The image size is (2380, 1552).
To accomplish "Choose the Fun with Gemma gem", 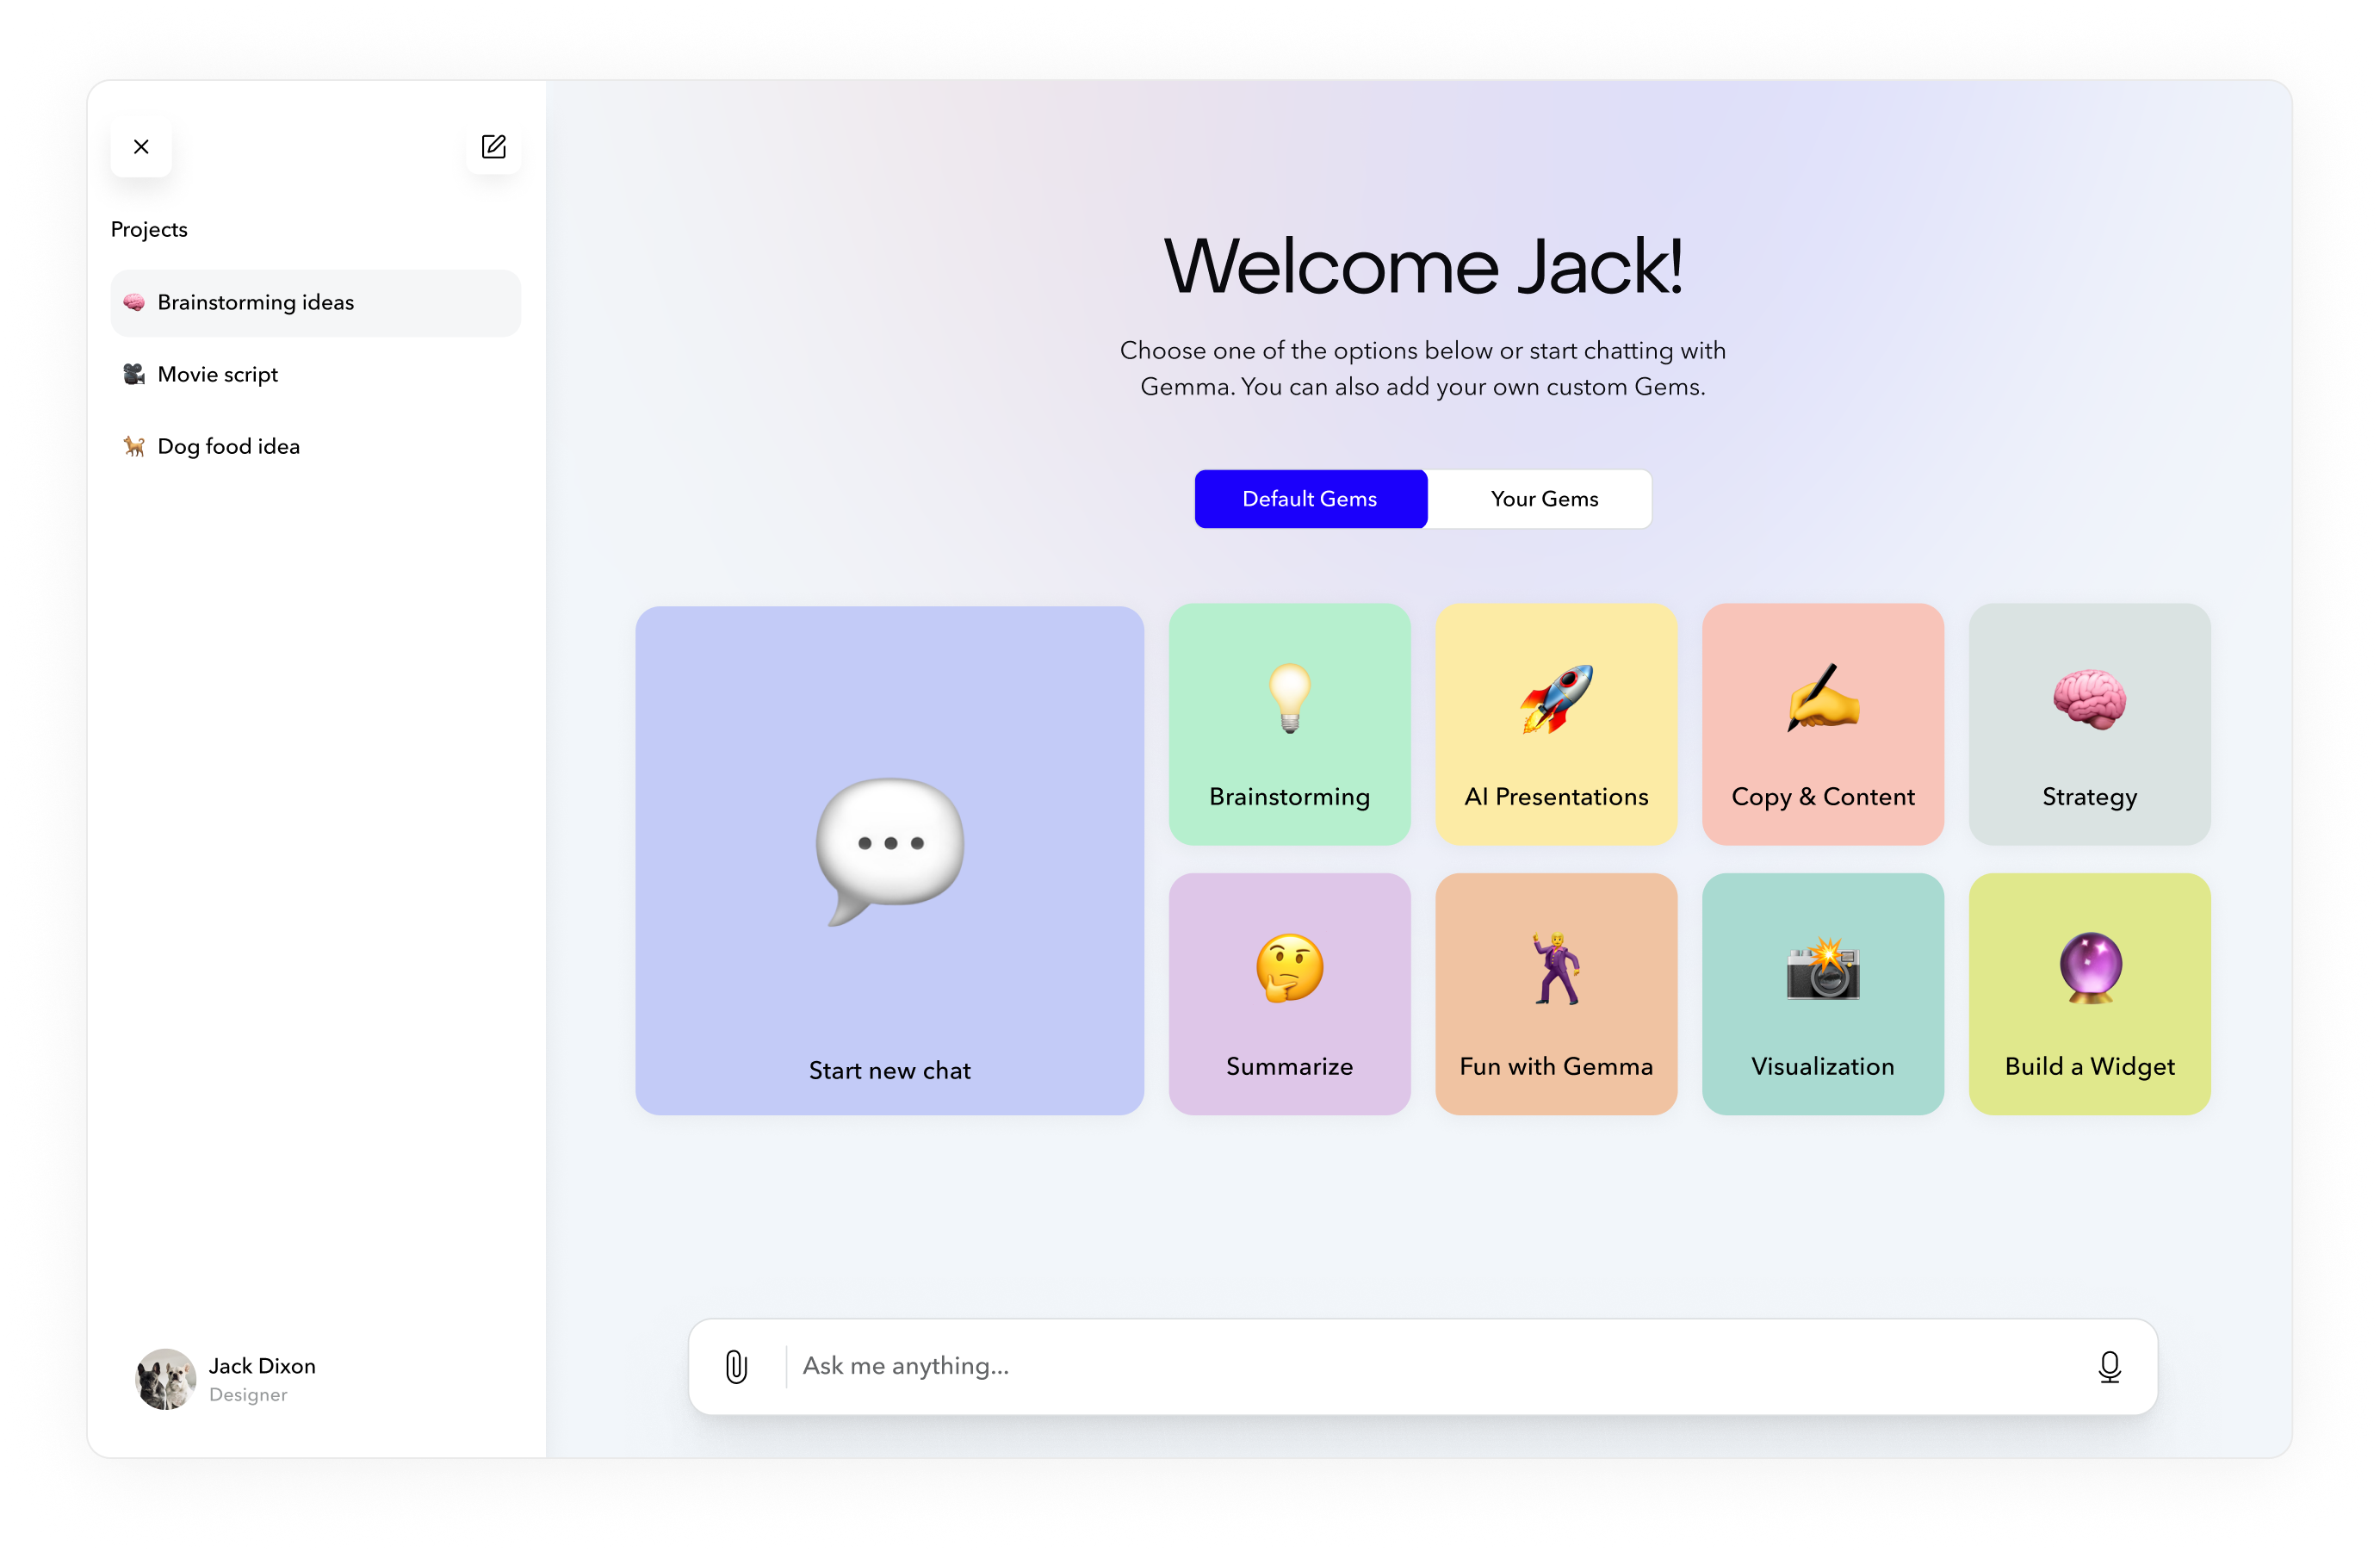I will click(1556, 993).
